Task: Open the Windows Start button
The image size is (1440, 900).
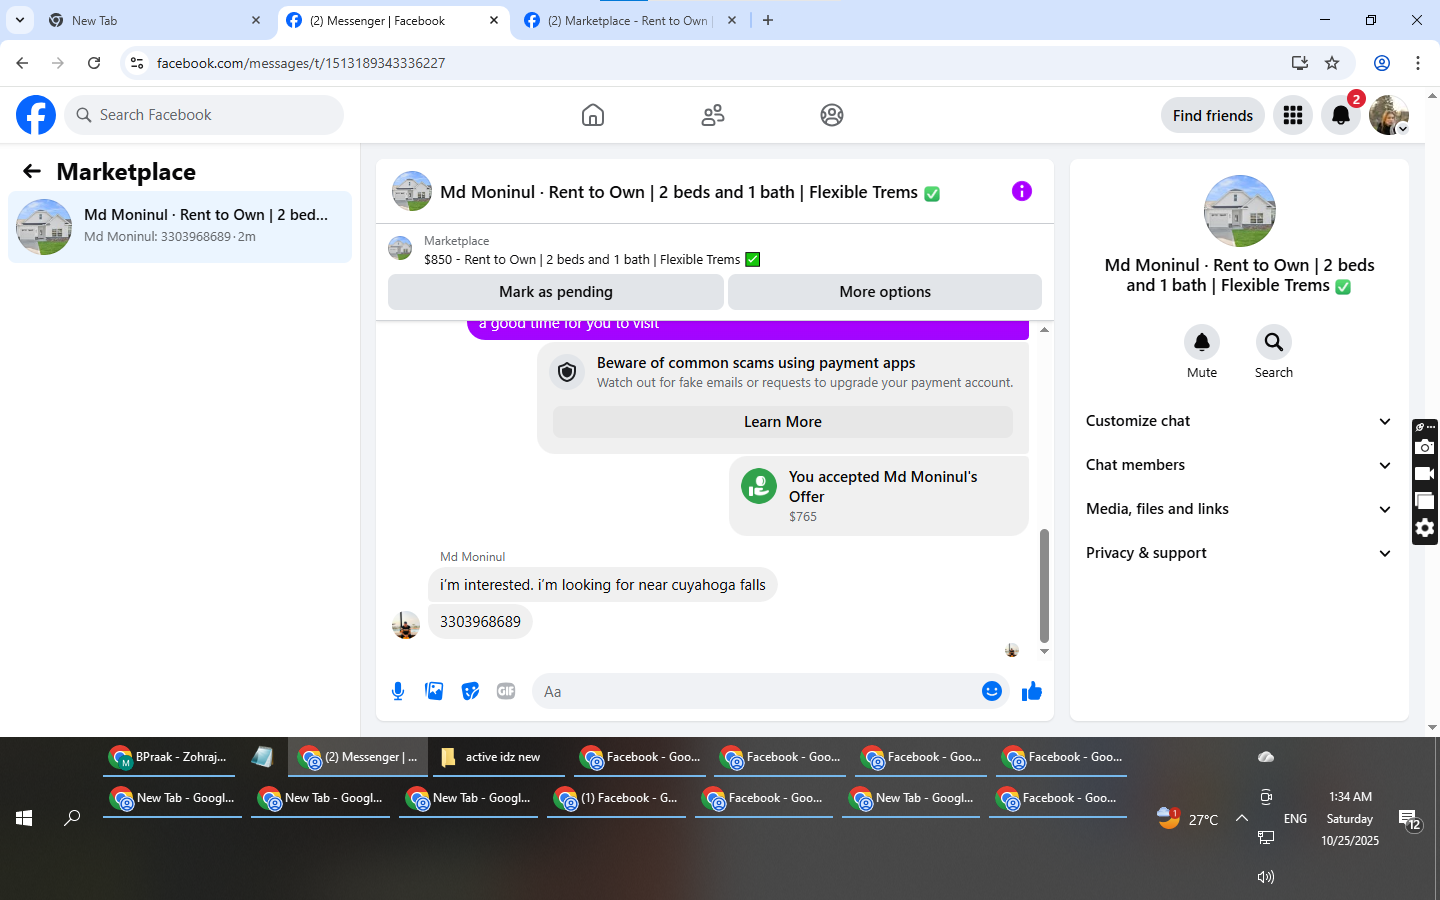Action: tap(24, 818)
